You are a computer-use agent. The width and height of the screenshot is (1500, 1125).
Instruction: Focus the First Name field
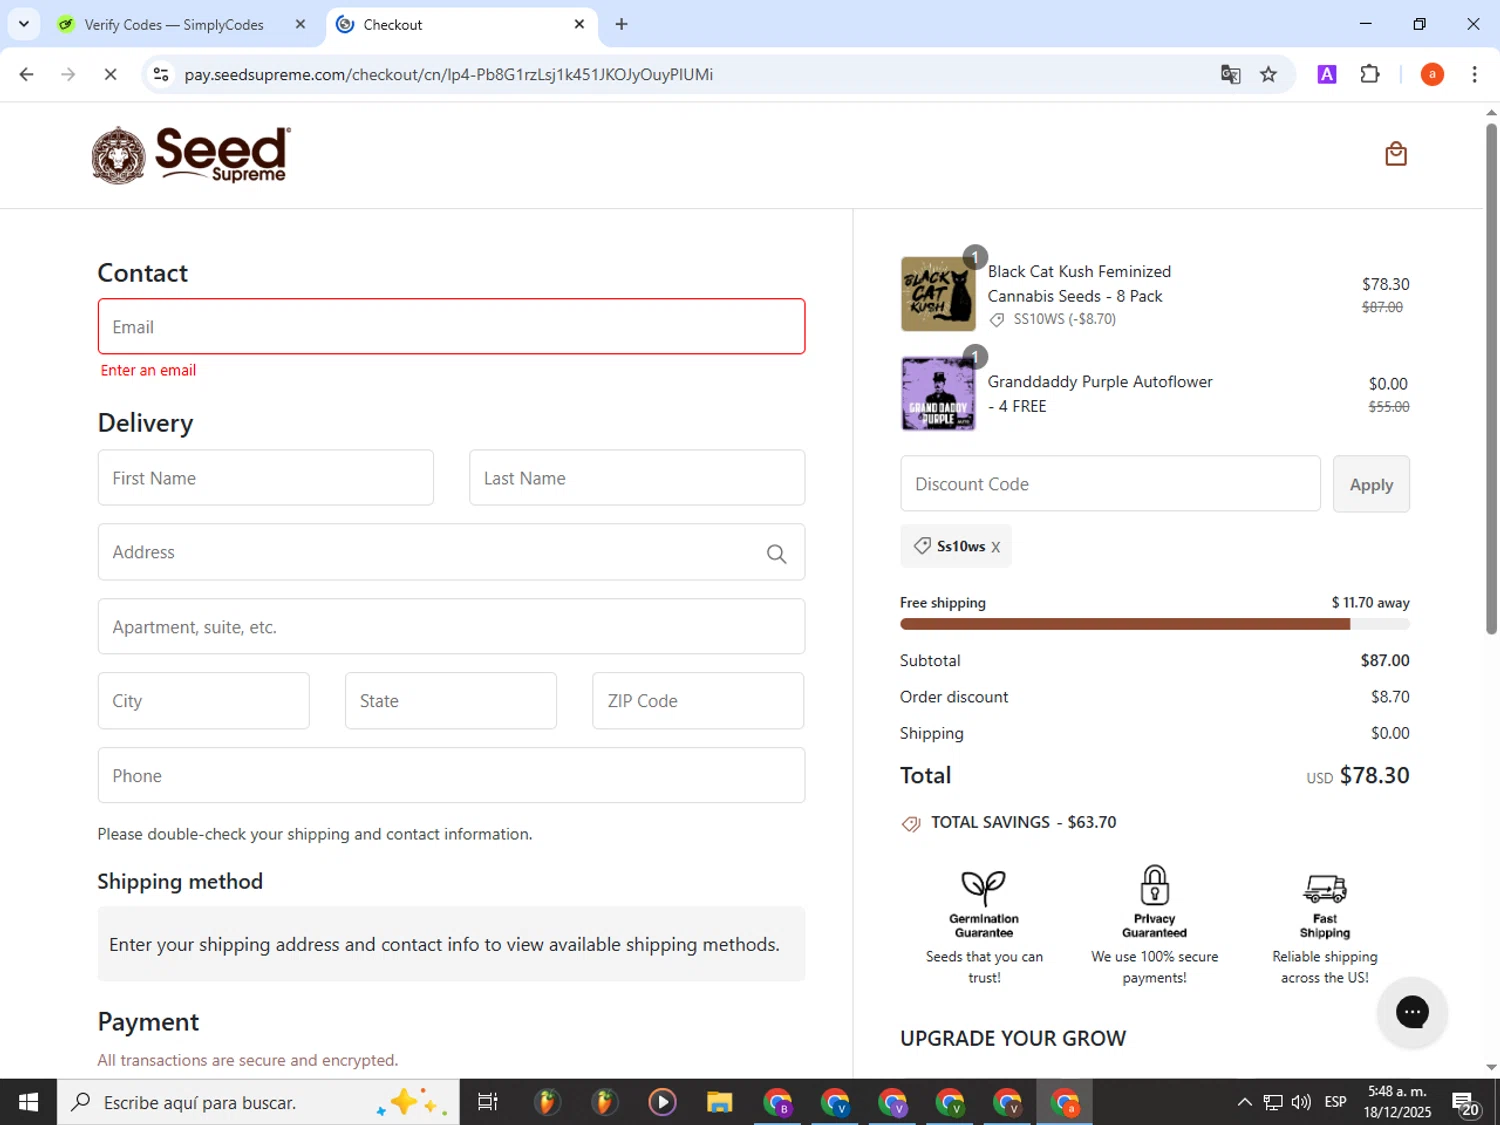pyautogui.click(x=266, y=478)
